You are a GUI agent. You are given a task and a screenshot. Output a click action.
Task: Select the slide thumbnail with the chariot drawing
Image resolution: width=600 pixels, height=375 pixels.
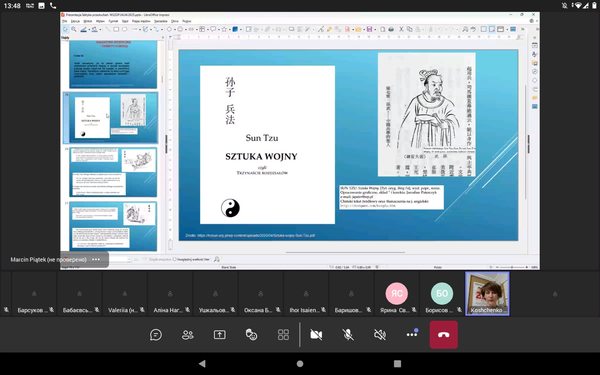113,172
